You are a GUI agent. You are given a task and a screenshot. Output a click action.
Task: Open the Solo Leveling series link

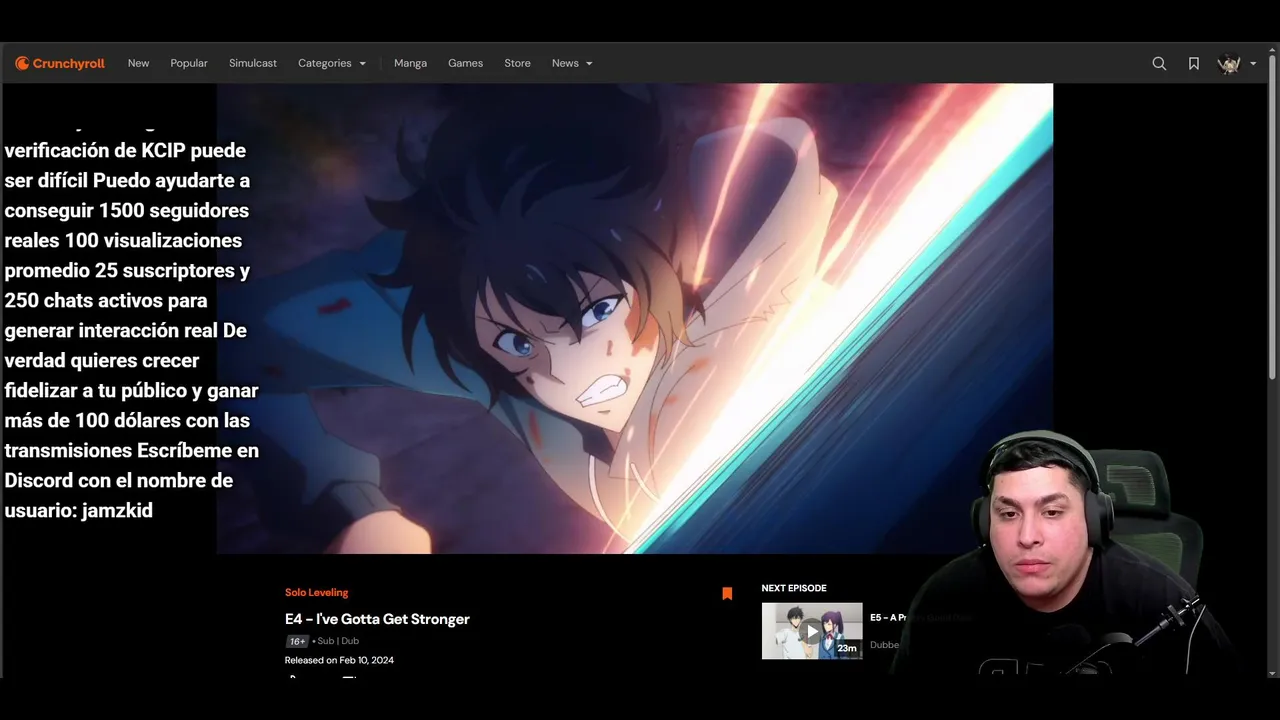[x=316, y=593]
